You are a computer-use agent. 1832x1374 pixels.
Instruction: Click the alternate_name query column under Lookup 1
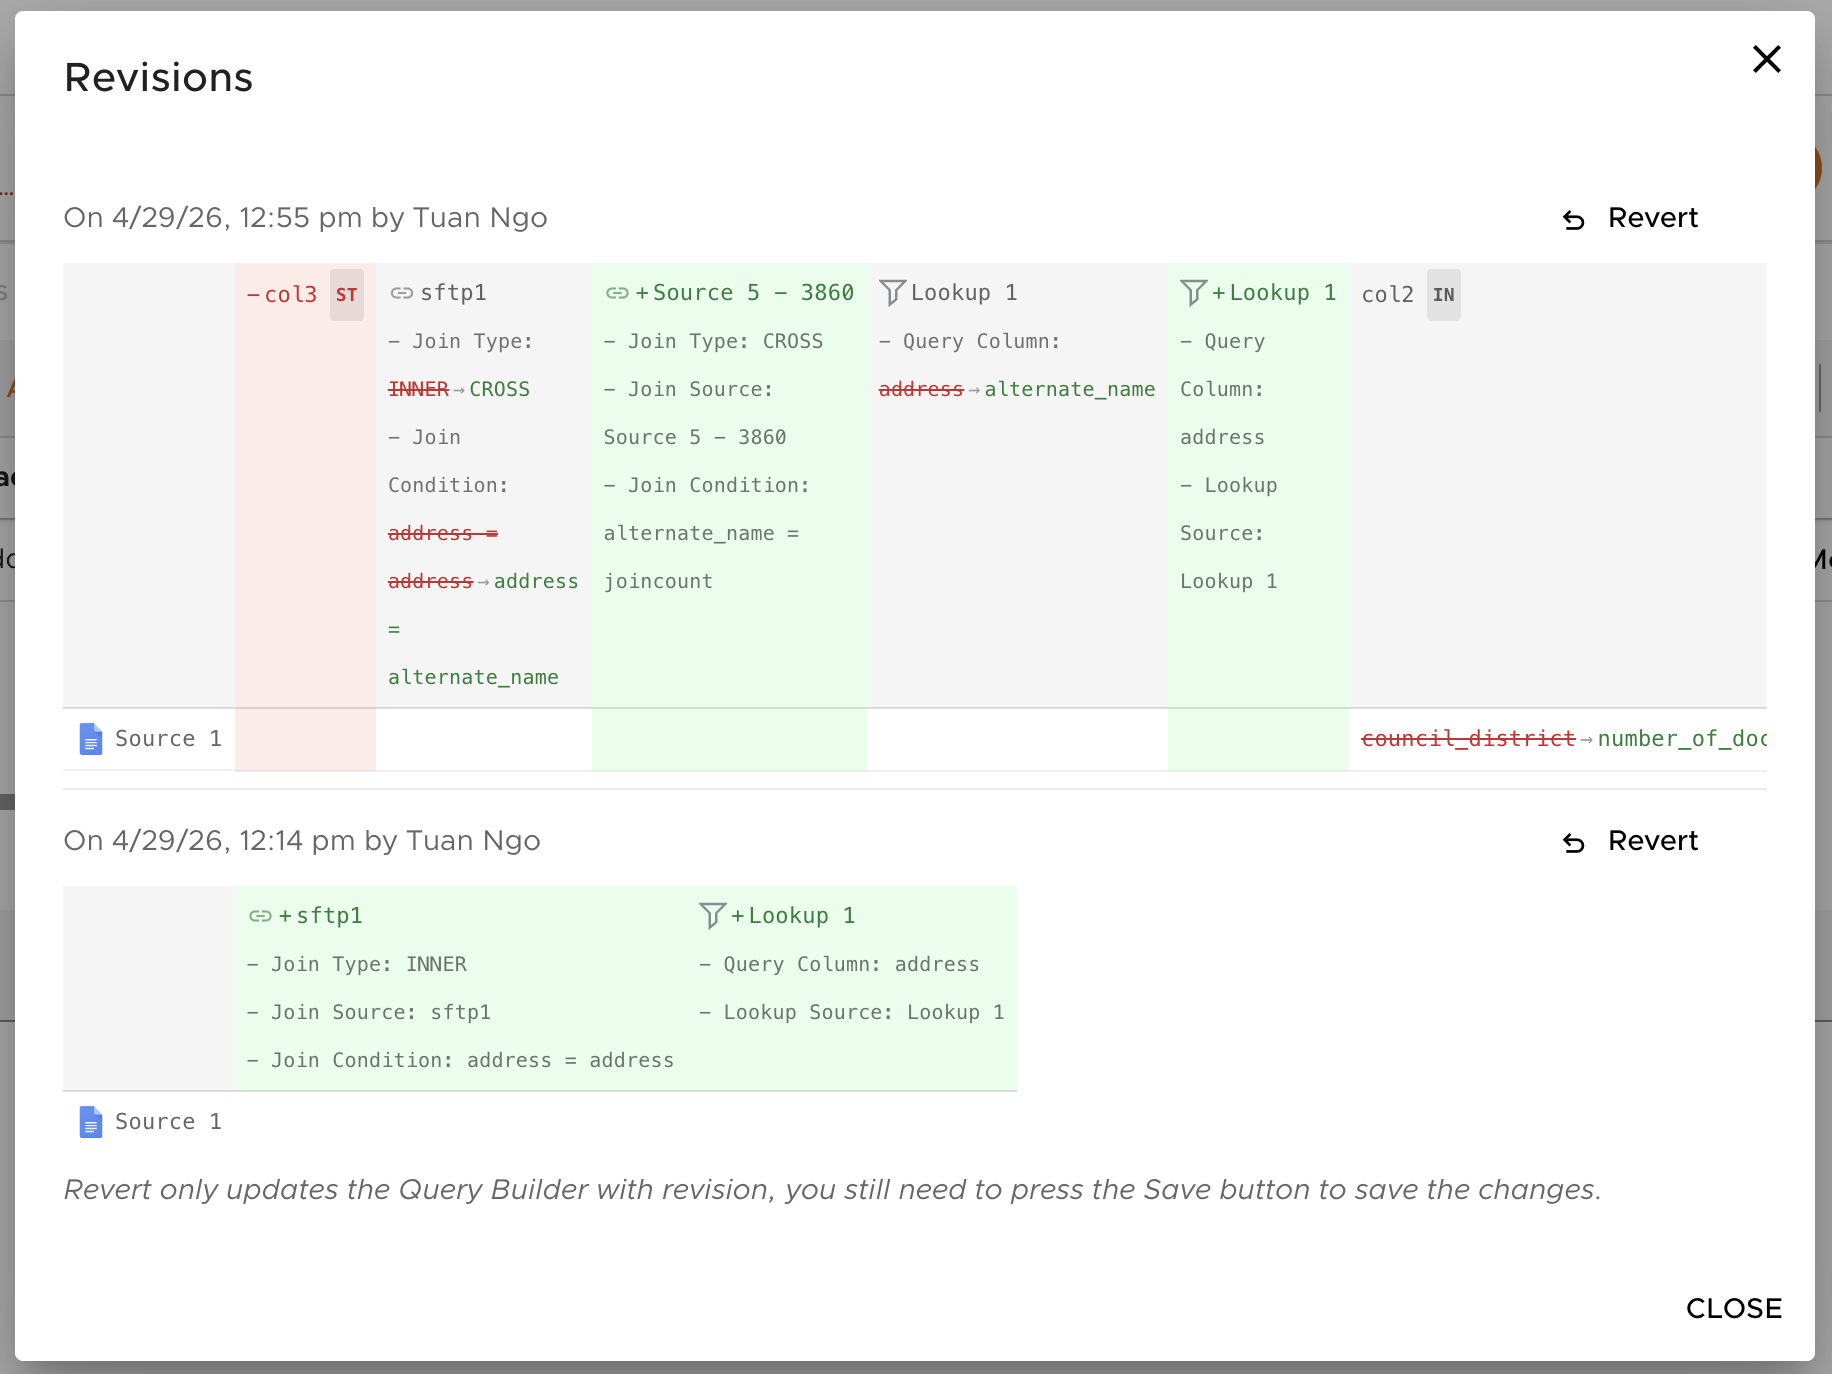(1070, 389)
